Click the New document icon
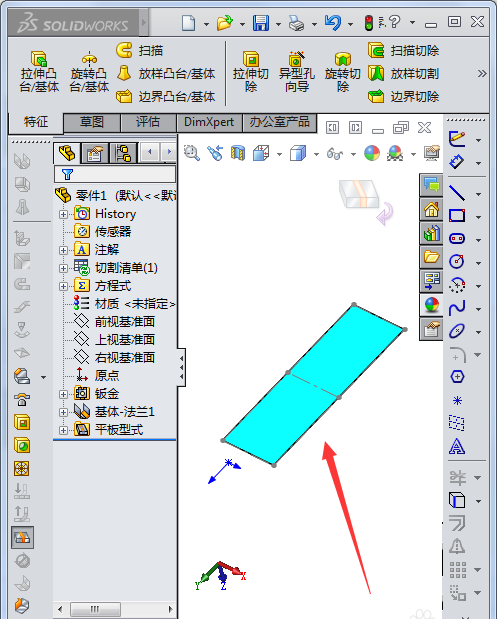Screen dimensions: 497x619 coord(188,23)
